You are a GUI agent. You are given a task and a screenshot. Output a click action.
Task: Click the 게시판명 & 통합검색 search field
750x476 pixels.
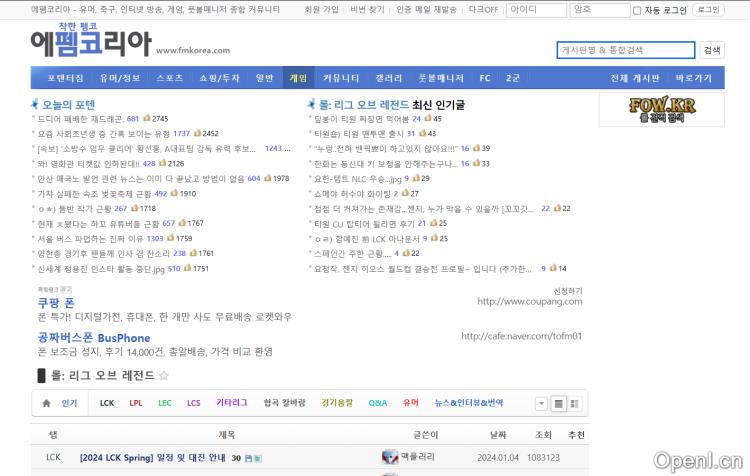(625, 49)
